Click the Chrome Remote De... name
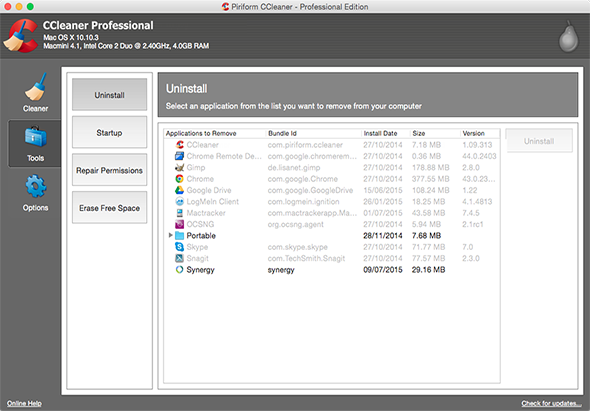This screenshot has height=411, width=590. [x=224, y=156]
